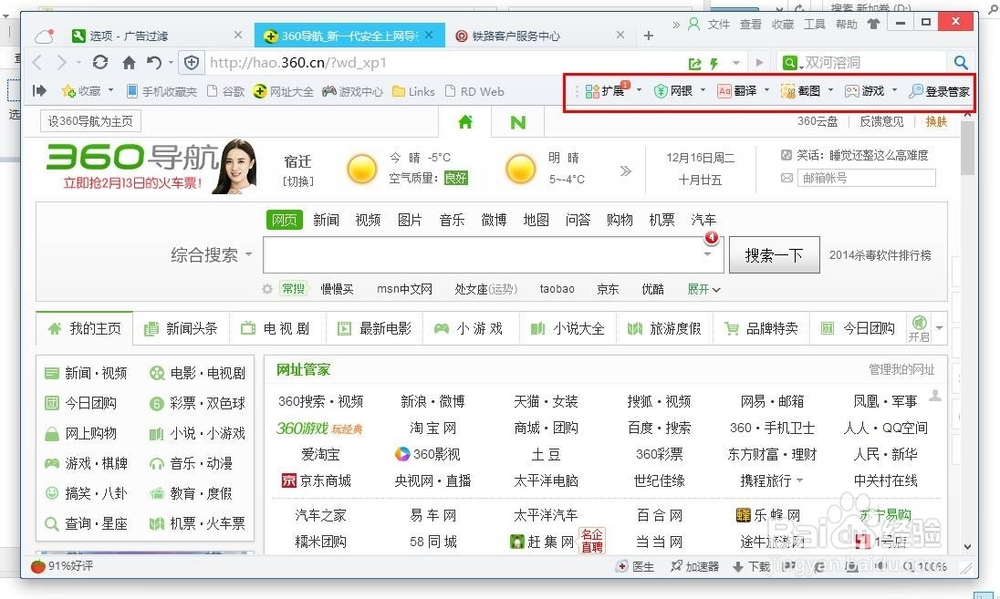1000x599 pixels.
Task: Collapse the sidebar arrow left of 收藏
Action: click(x=40, y=91)
